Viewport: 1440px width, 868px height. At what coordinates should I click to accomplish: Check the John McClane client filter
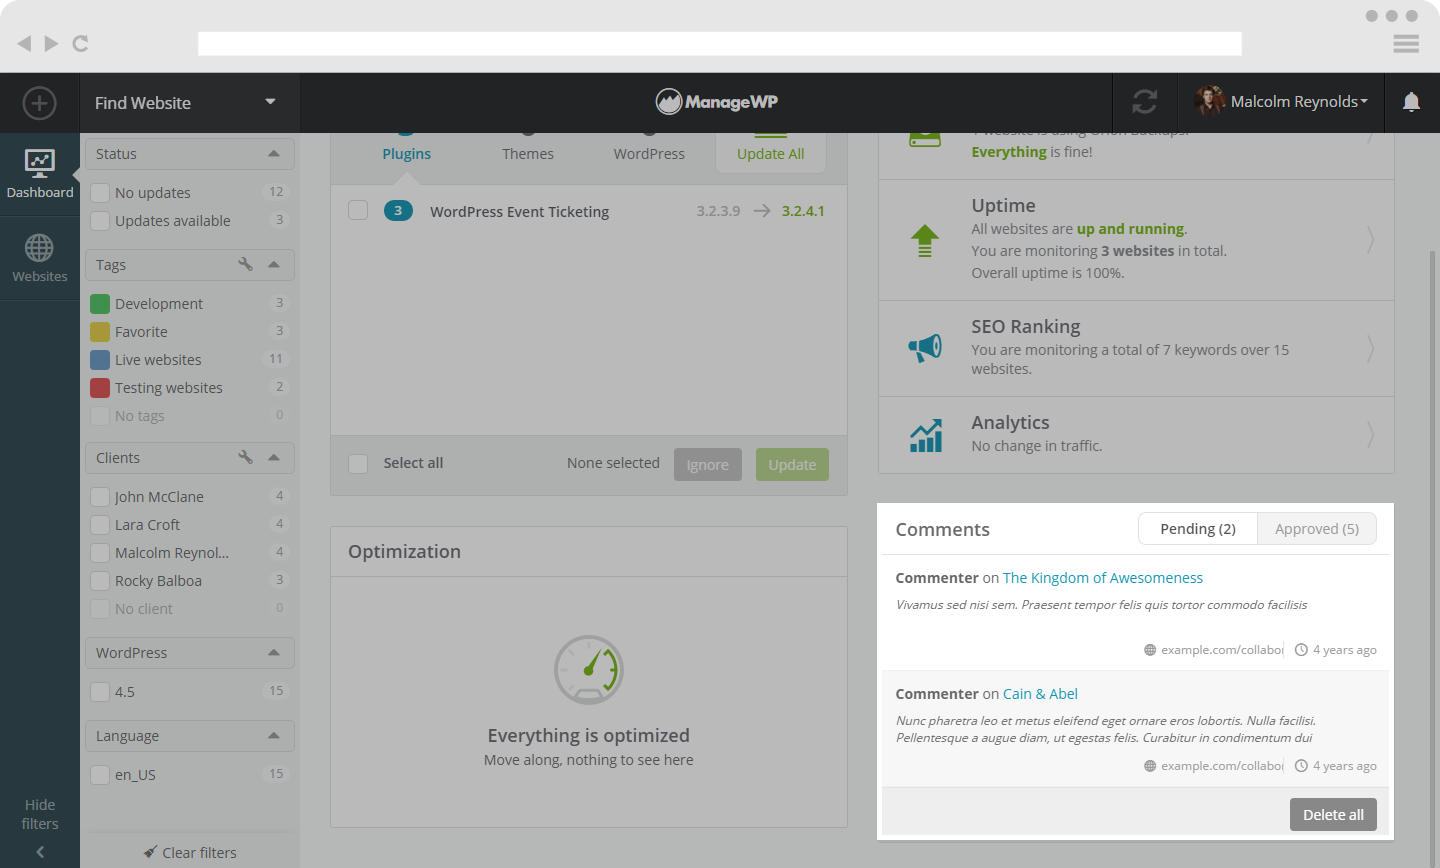tap(100, 496)
